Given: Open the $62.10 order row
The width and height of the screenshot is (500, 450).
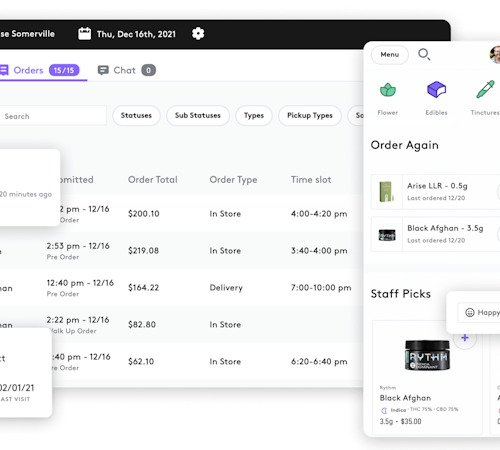Looking at the screenshot, I should coord(207,361).
